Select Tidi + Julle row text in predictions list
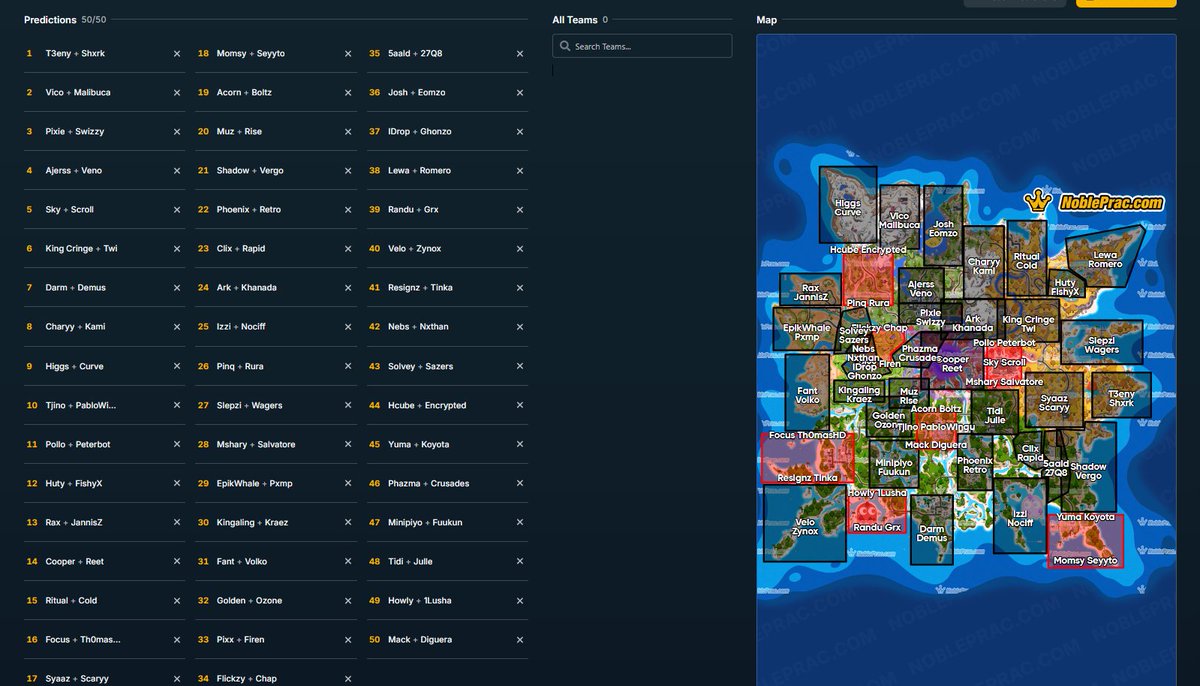This screenshot has width=1200, height=686. pos(410,562)
